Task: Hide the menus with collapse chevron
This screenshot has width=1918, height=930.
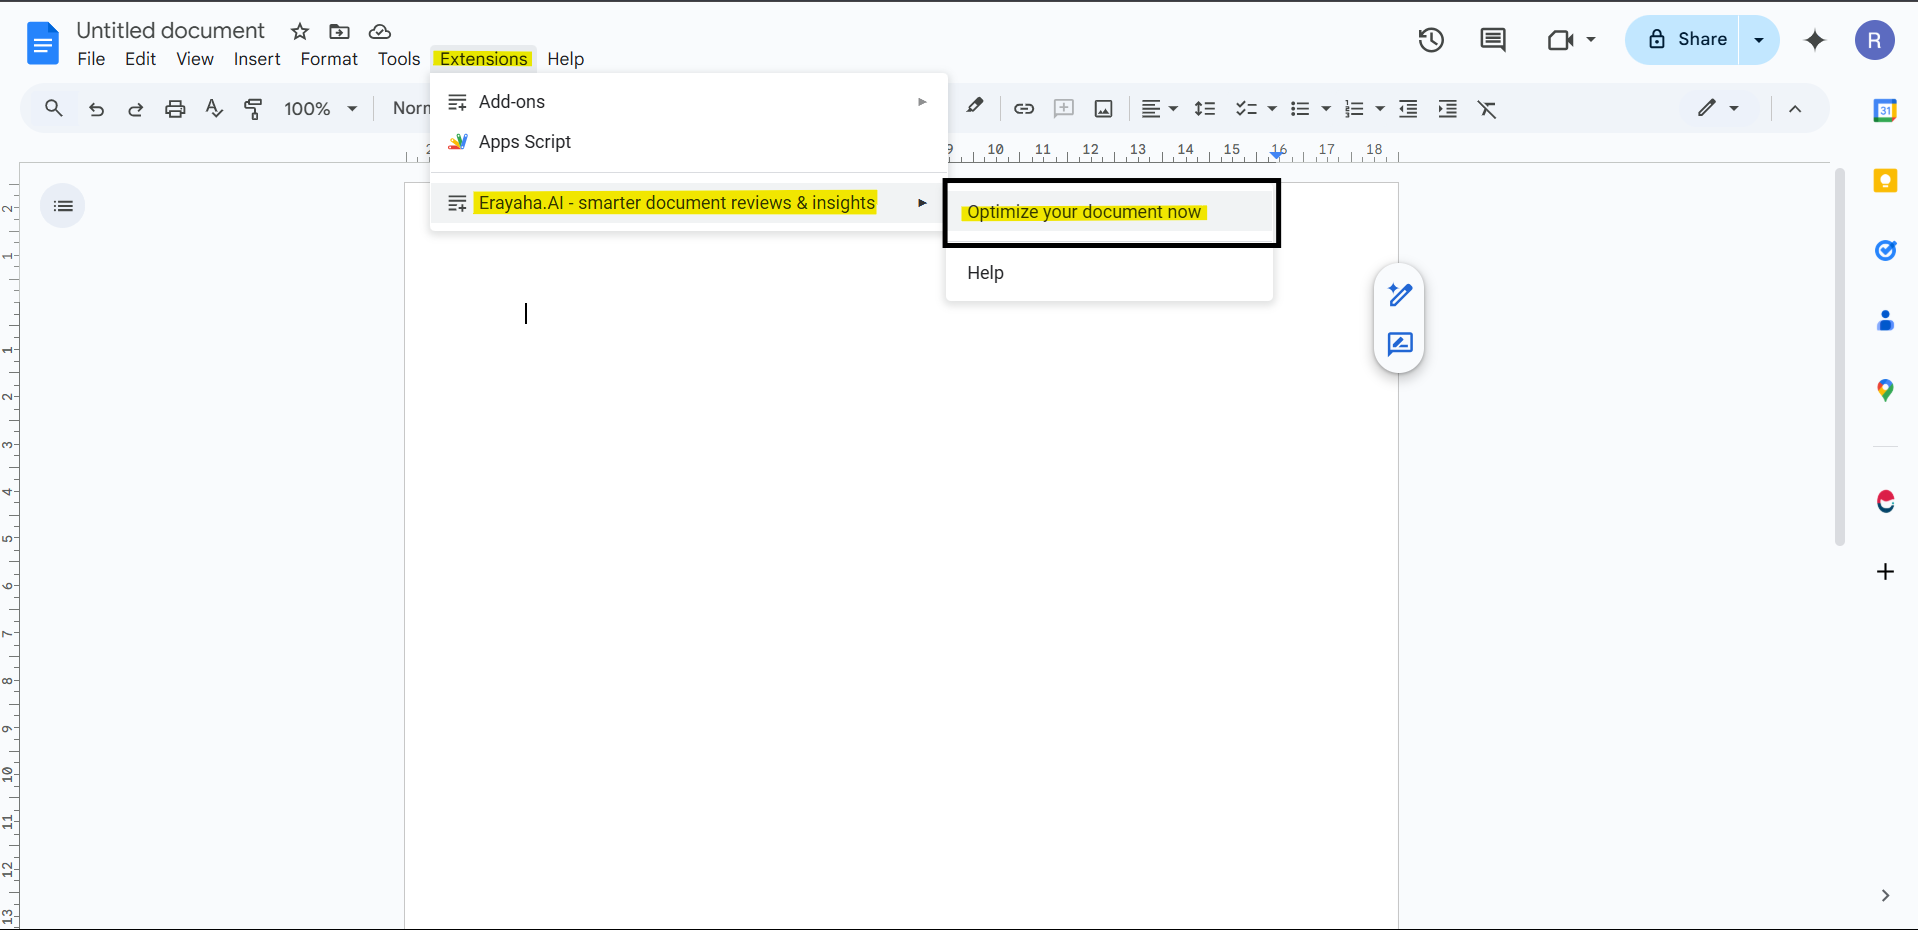Action: [1795, 109]
